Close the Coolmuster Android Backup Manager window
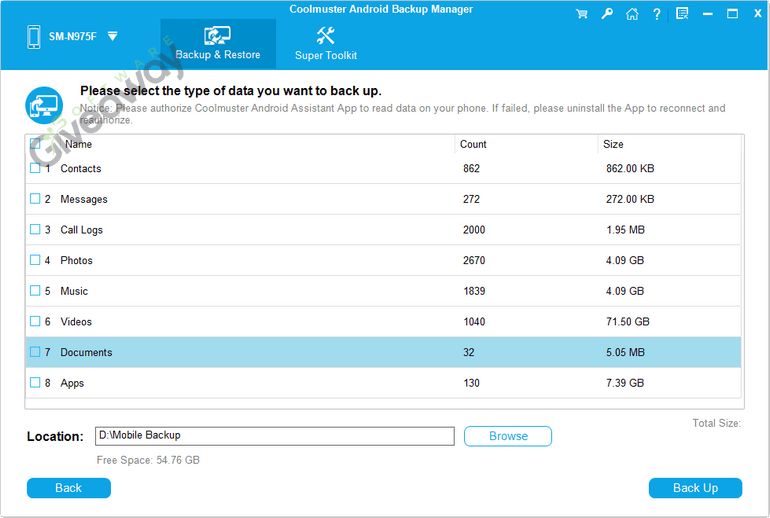The image size is (770, 518). pyautogui.click(x=758, y=14)
